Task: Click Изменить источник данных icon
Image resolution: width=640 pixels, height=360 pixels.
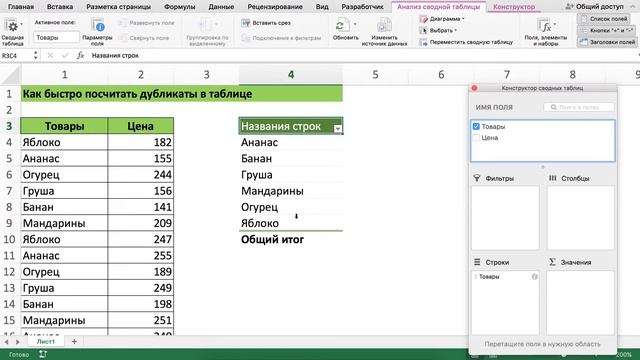Action: coord(384,25)
